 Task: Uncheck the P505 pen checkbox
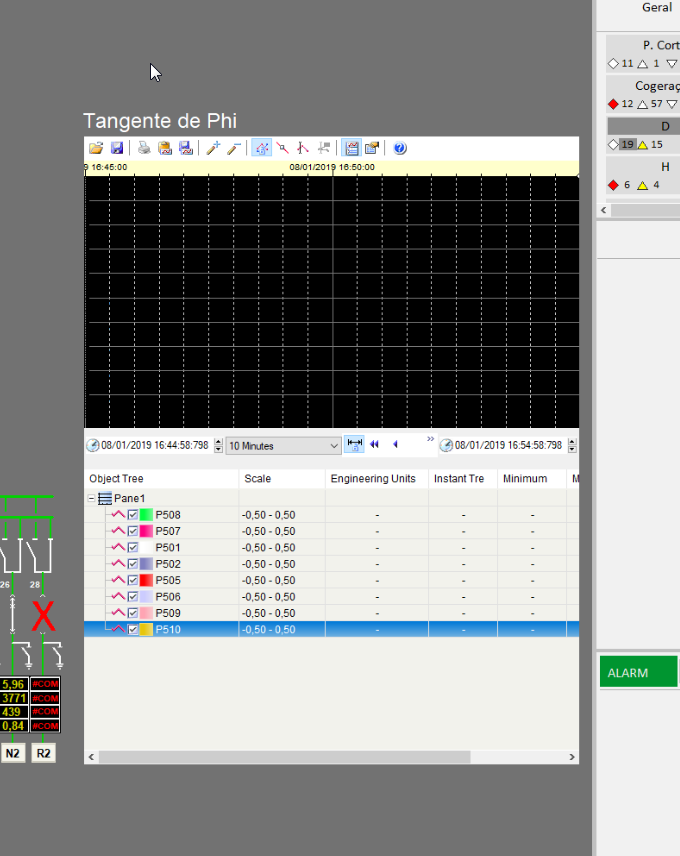click(133, 580)
